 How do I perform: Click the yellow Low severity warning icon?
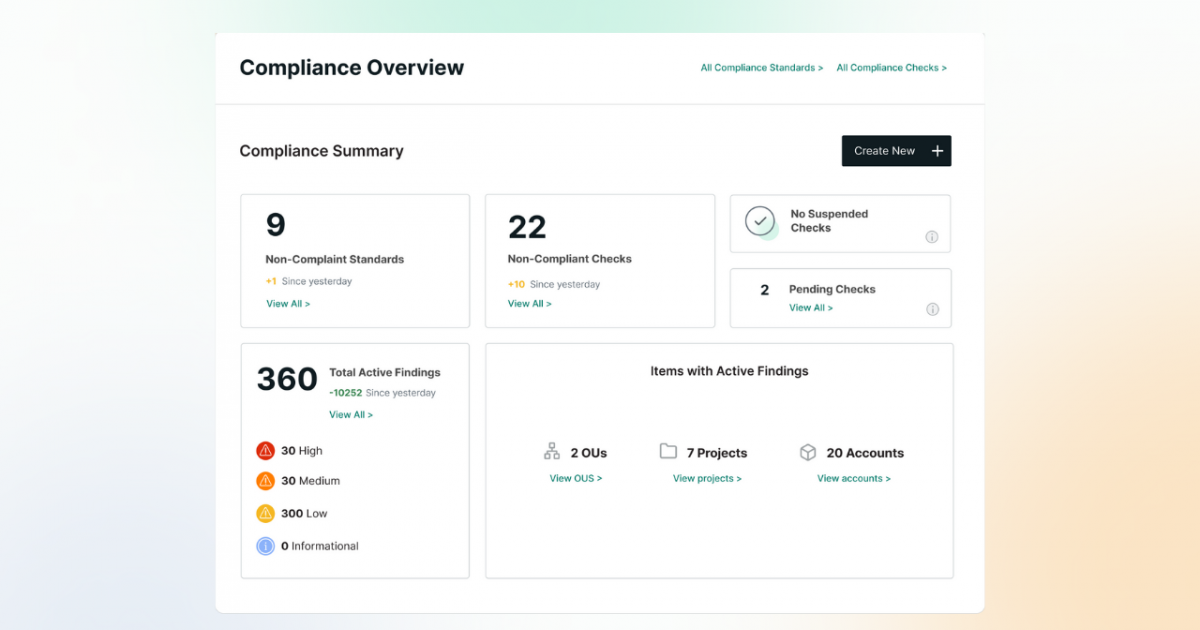265,513
